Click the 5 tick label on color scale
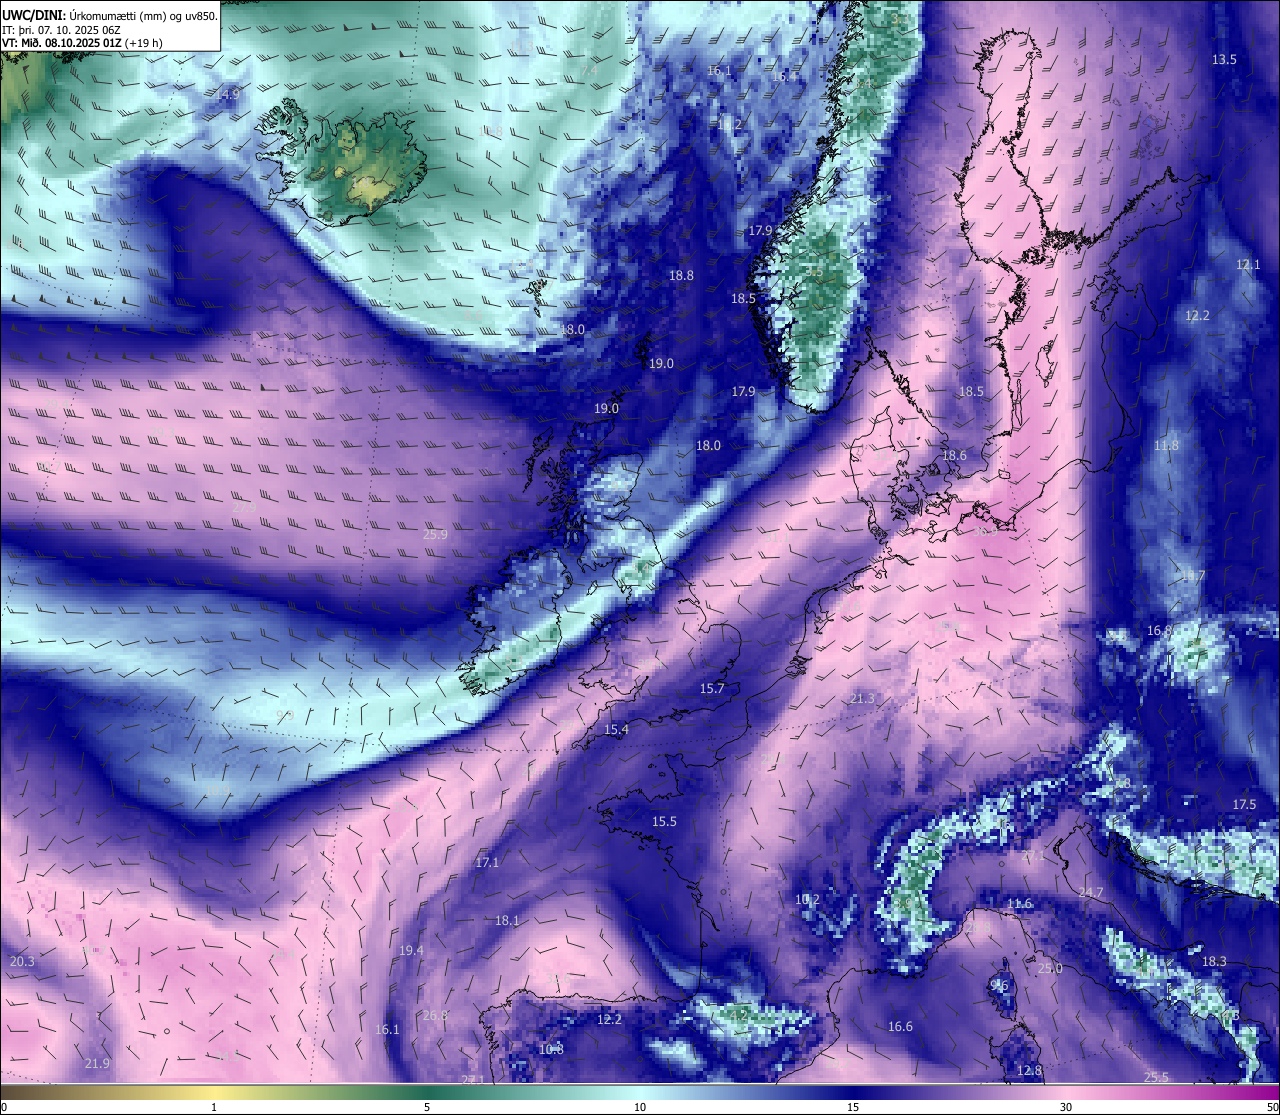 click(427, 1107)
